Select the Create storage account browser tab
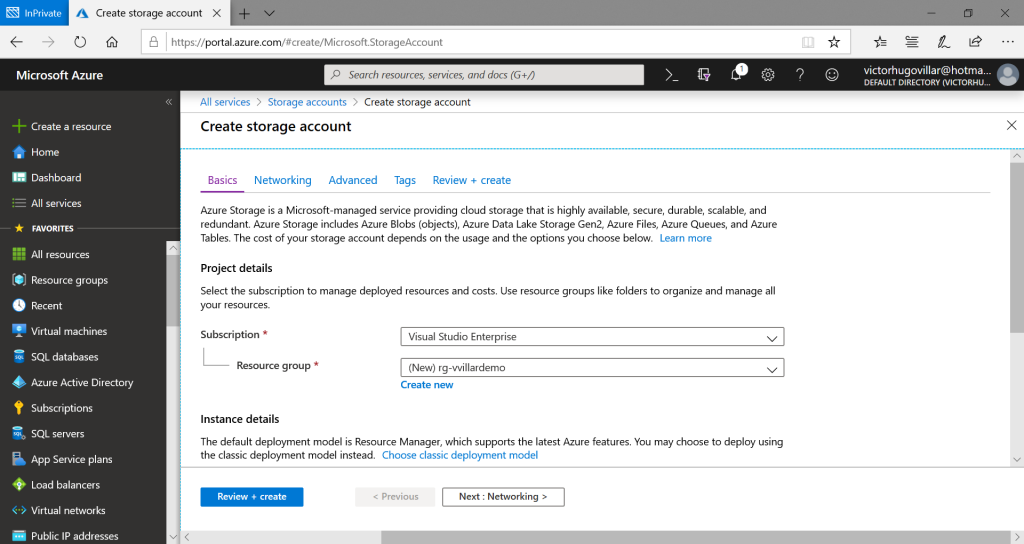 point(148,13)
